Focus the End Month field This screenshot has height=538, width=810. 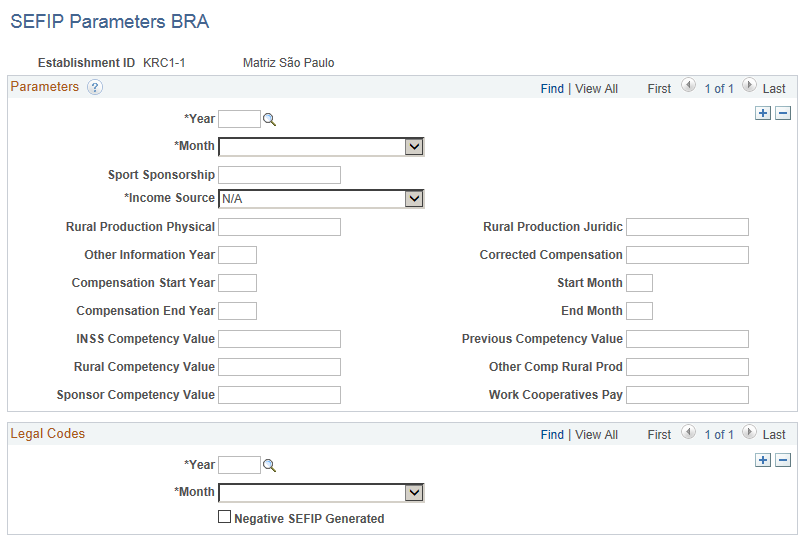point(640,311)
